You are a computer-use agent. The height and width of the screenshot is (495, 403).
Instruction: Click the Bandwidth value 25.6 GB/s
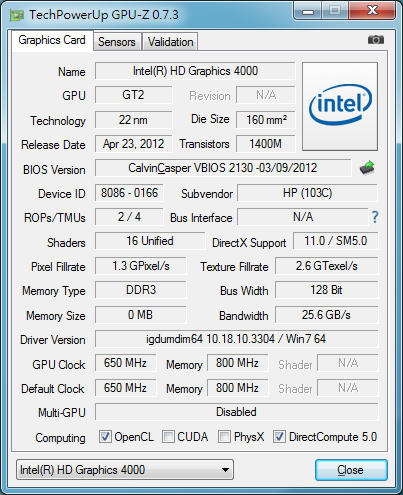click(327, 315)
